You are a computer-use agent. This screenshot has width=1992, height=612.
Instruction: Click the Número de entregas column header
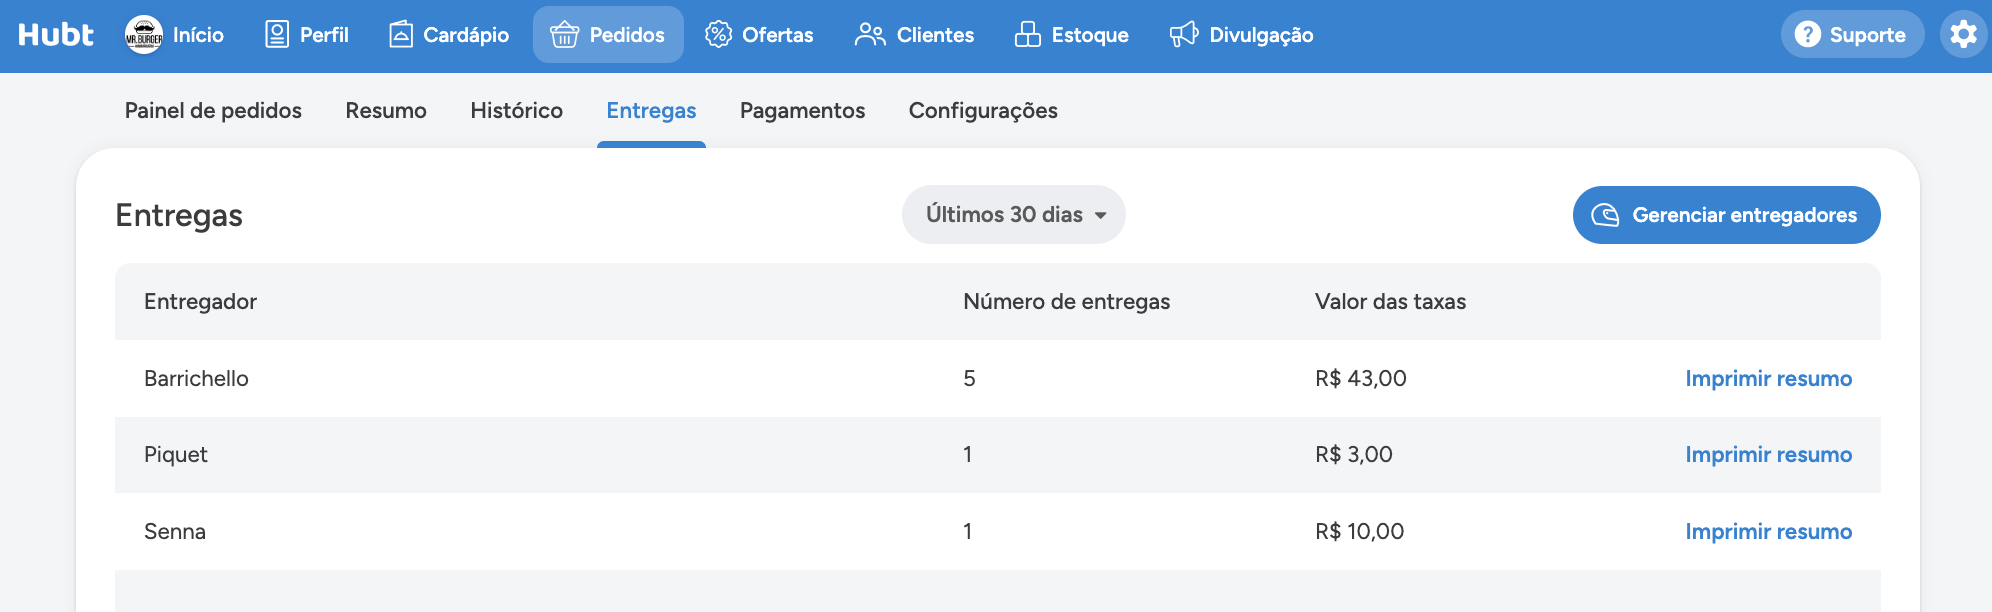(x=1066, y=302)
